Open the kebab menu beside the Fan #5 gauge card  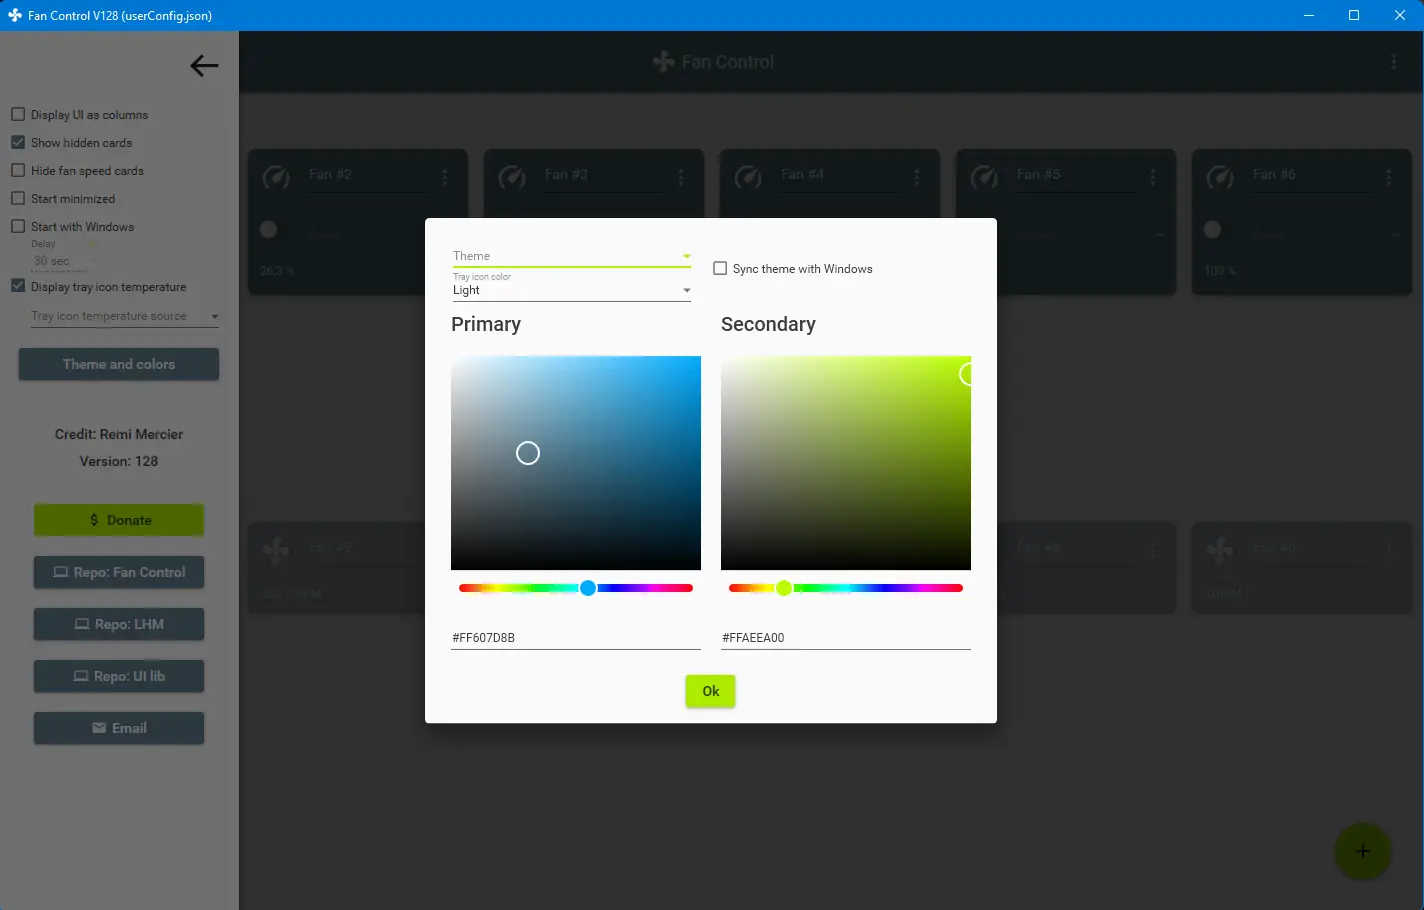1153,177
